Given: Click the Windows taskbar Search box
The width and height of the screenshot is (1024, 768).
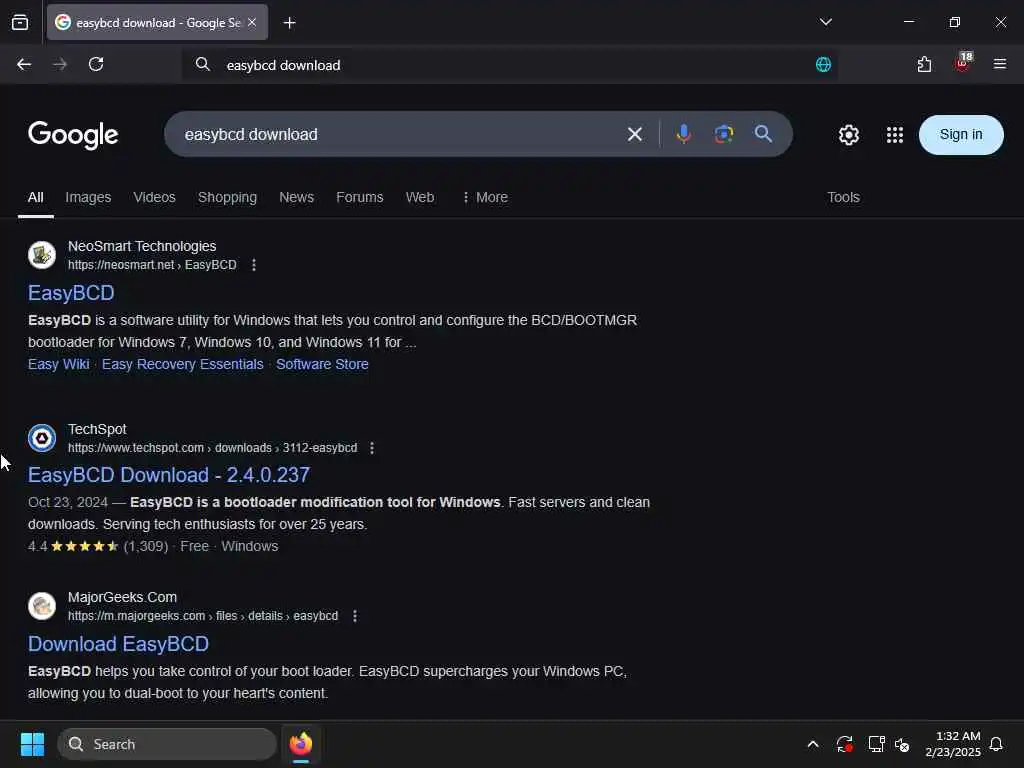Looking at the screenshot, I should [x=167, y=744].
